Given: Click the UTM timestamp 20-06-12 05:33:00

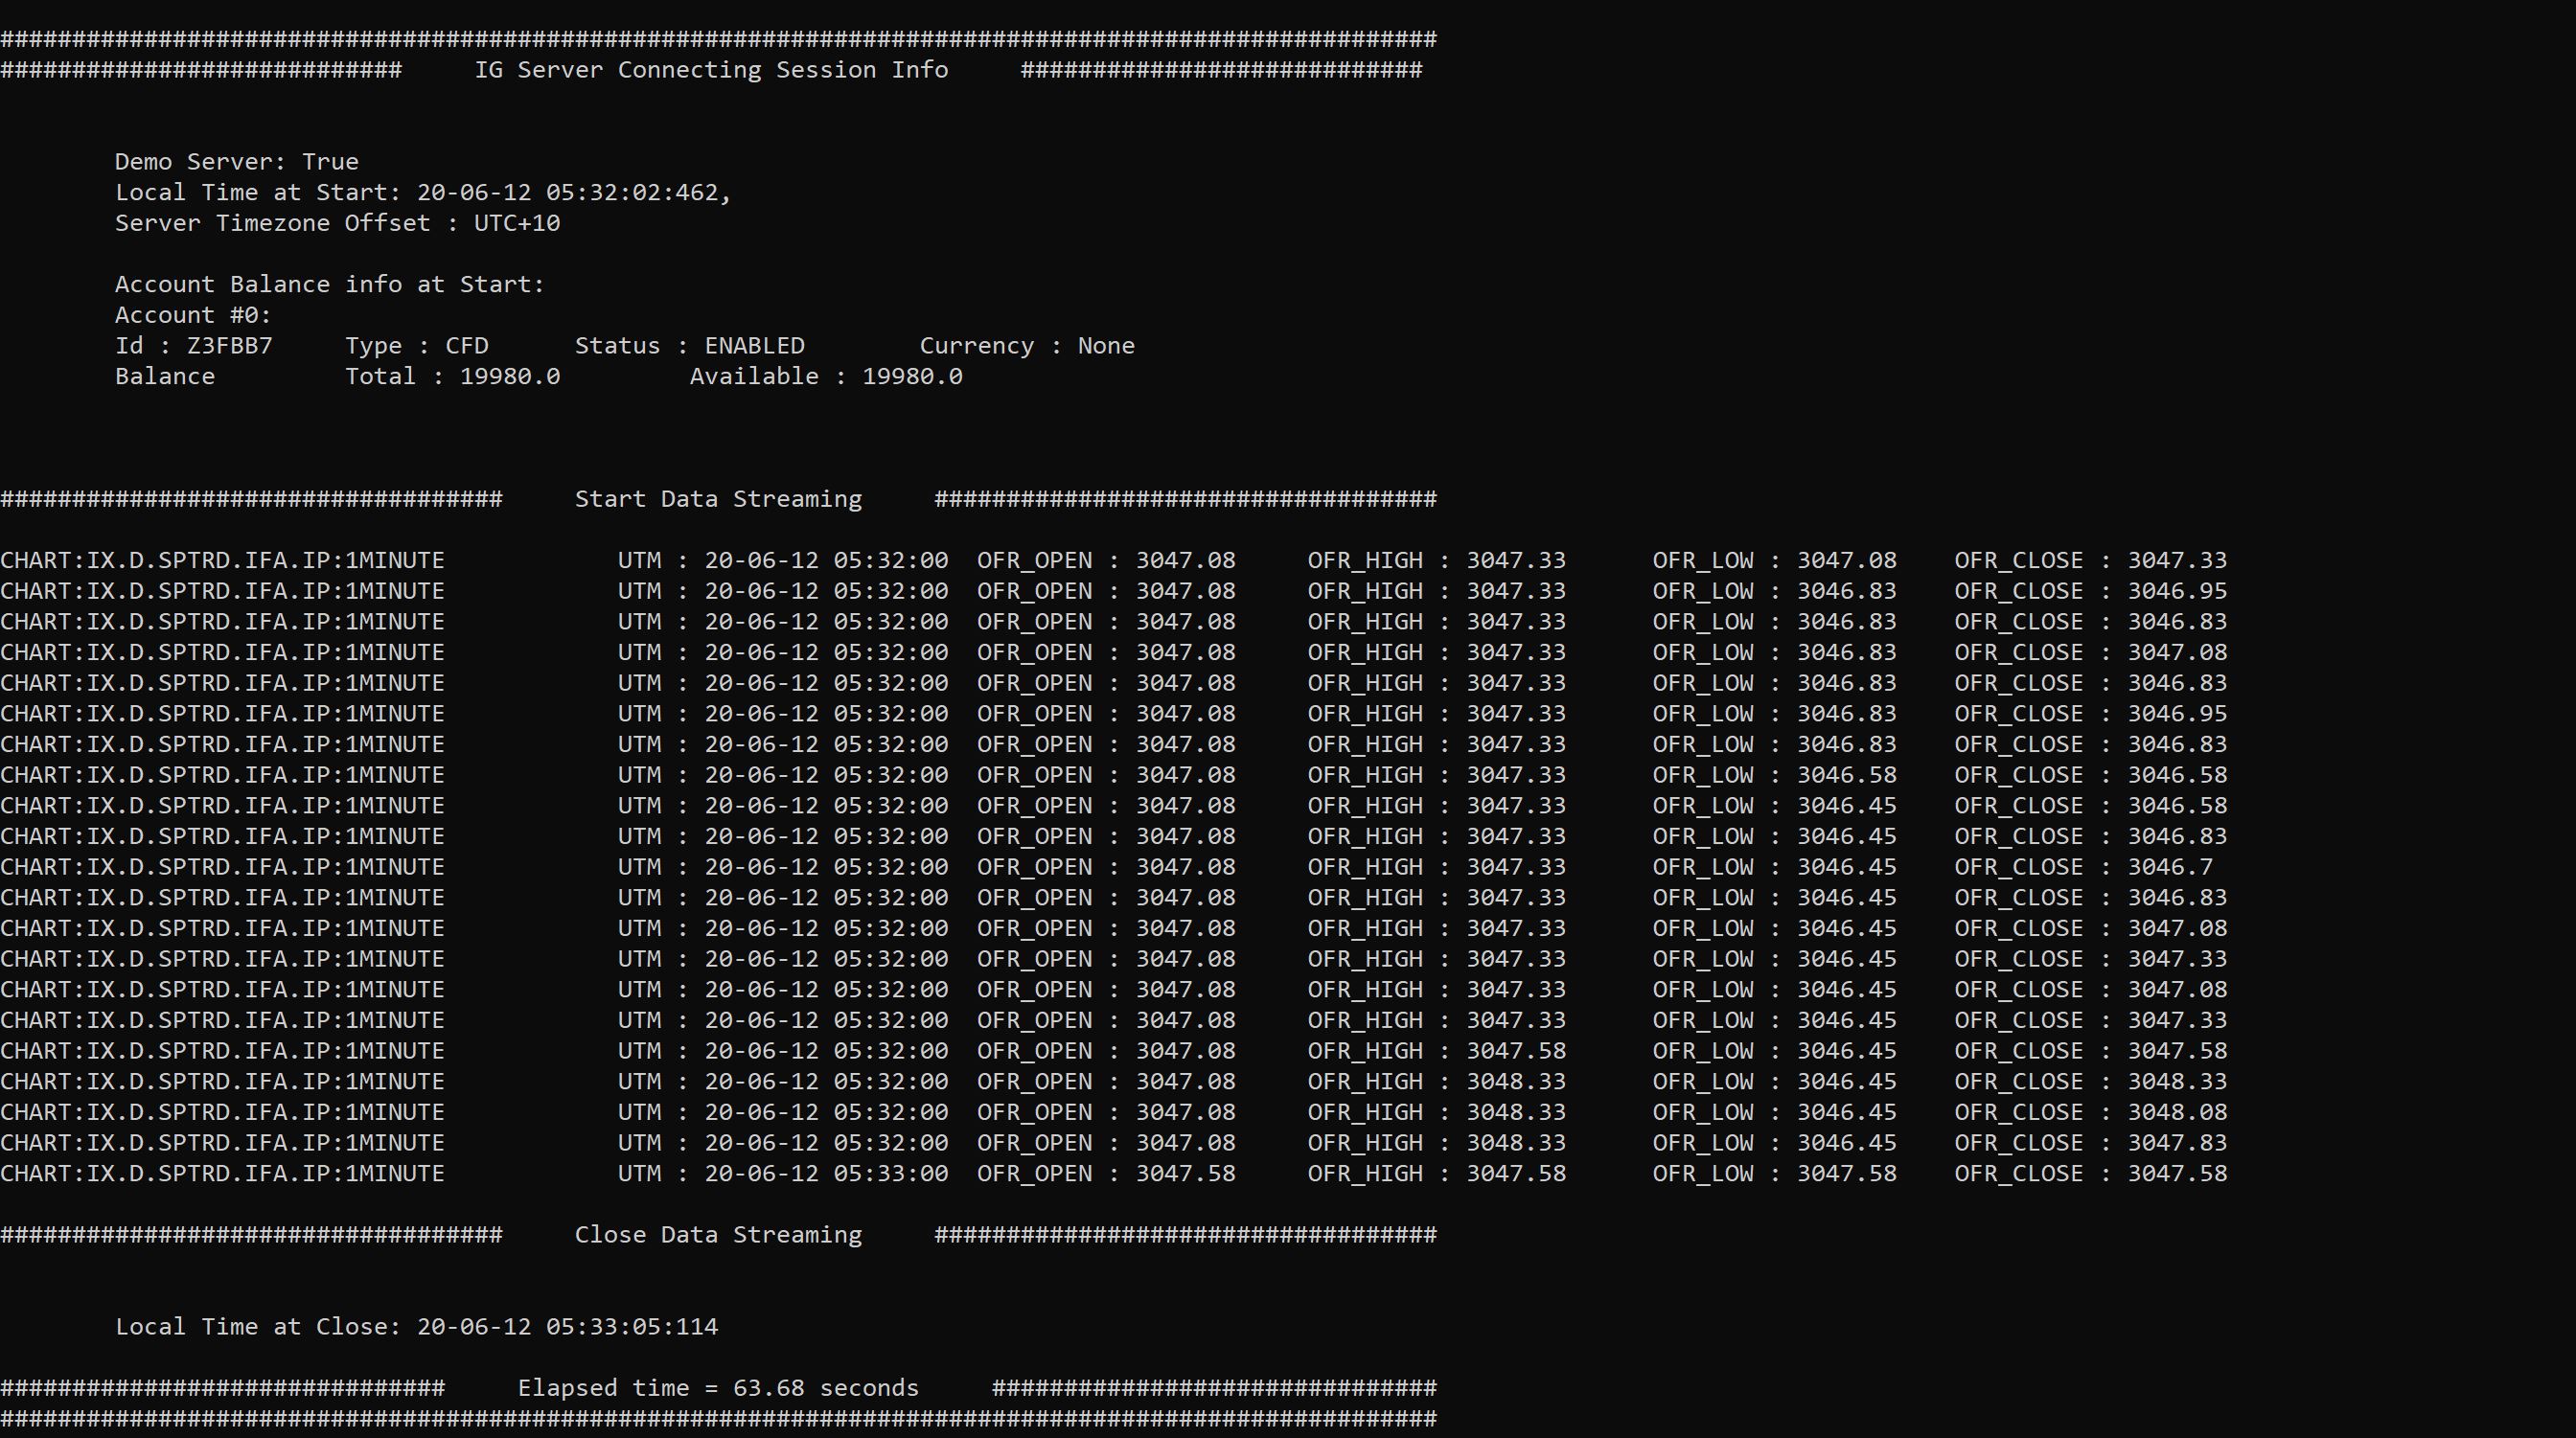Looking at the screenshot, I should click(826, 1174).
